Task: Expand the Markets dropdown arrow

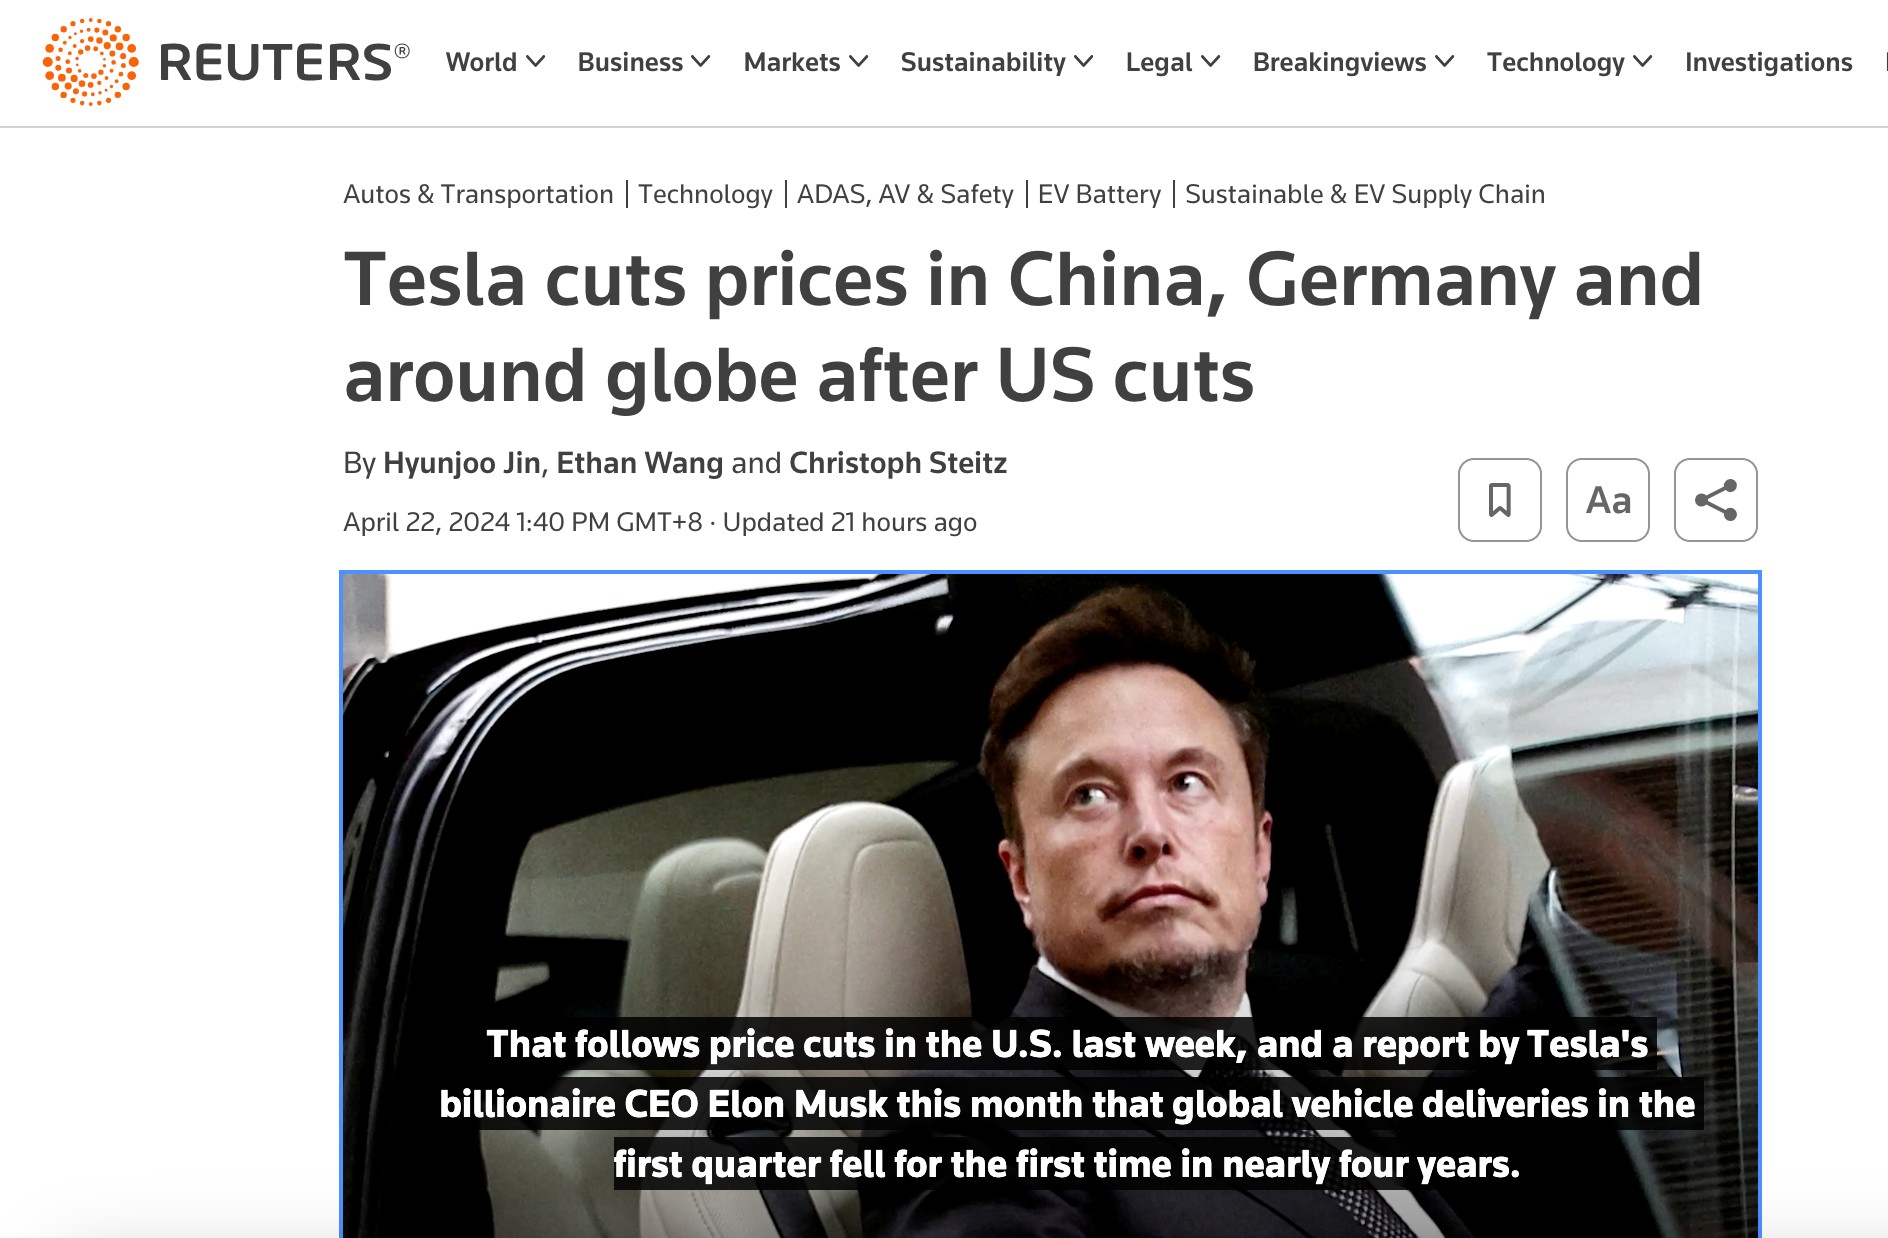Action: click(858, 62)
